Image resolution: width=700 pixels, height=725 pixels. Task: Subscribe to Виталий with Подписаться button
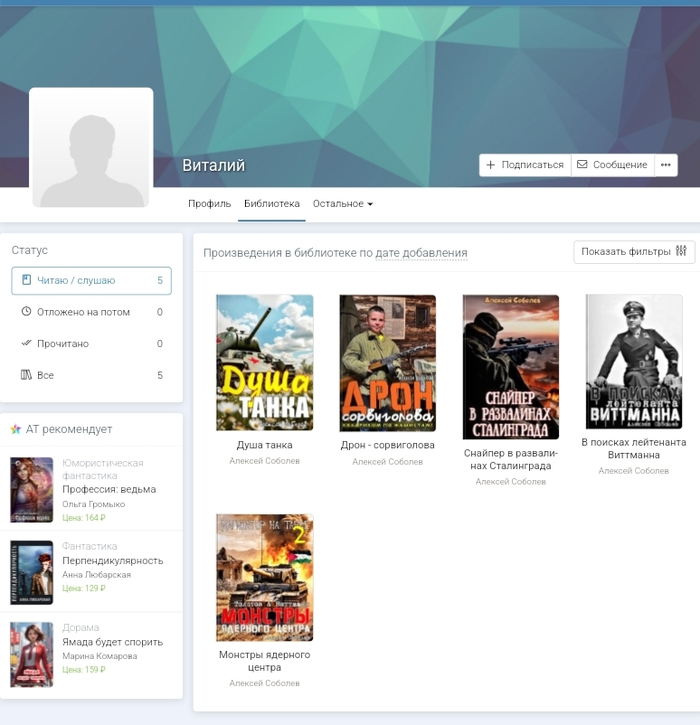click(x=524, y=165)
